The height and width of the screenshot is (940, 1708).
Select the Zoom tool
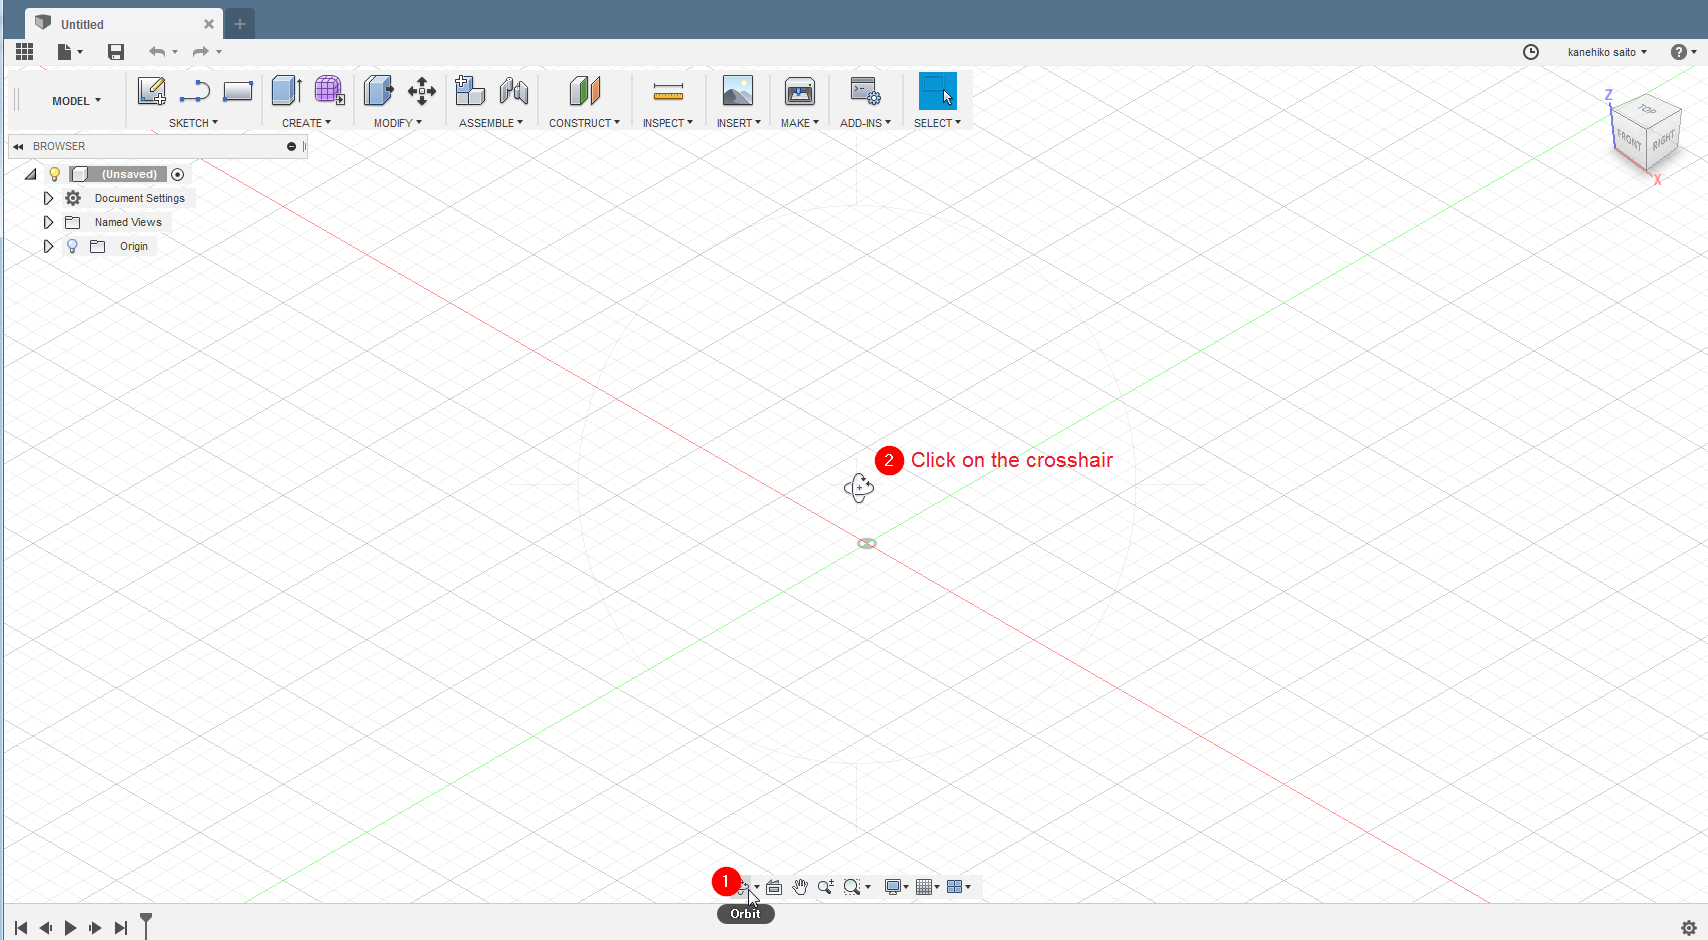pyautogui.click(x=825, y=887)
